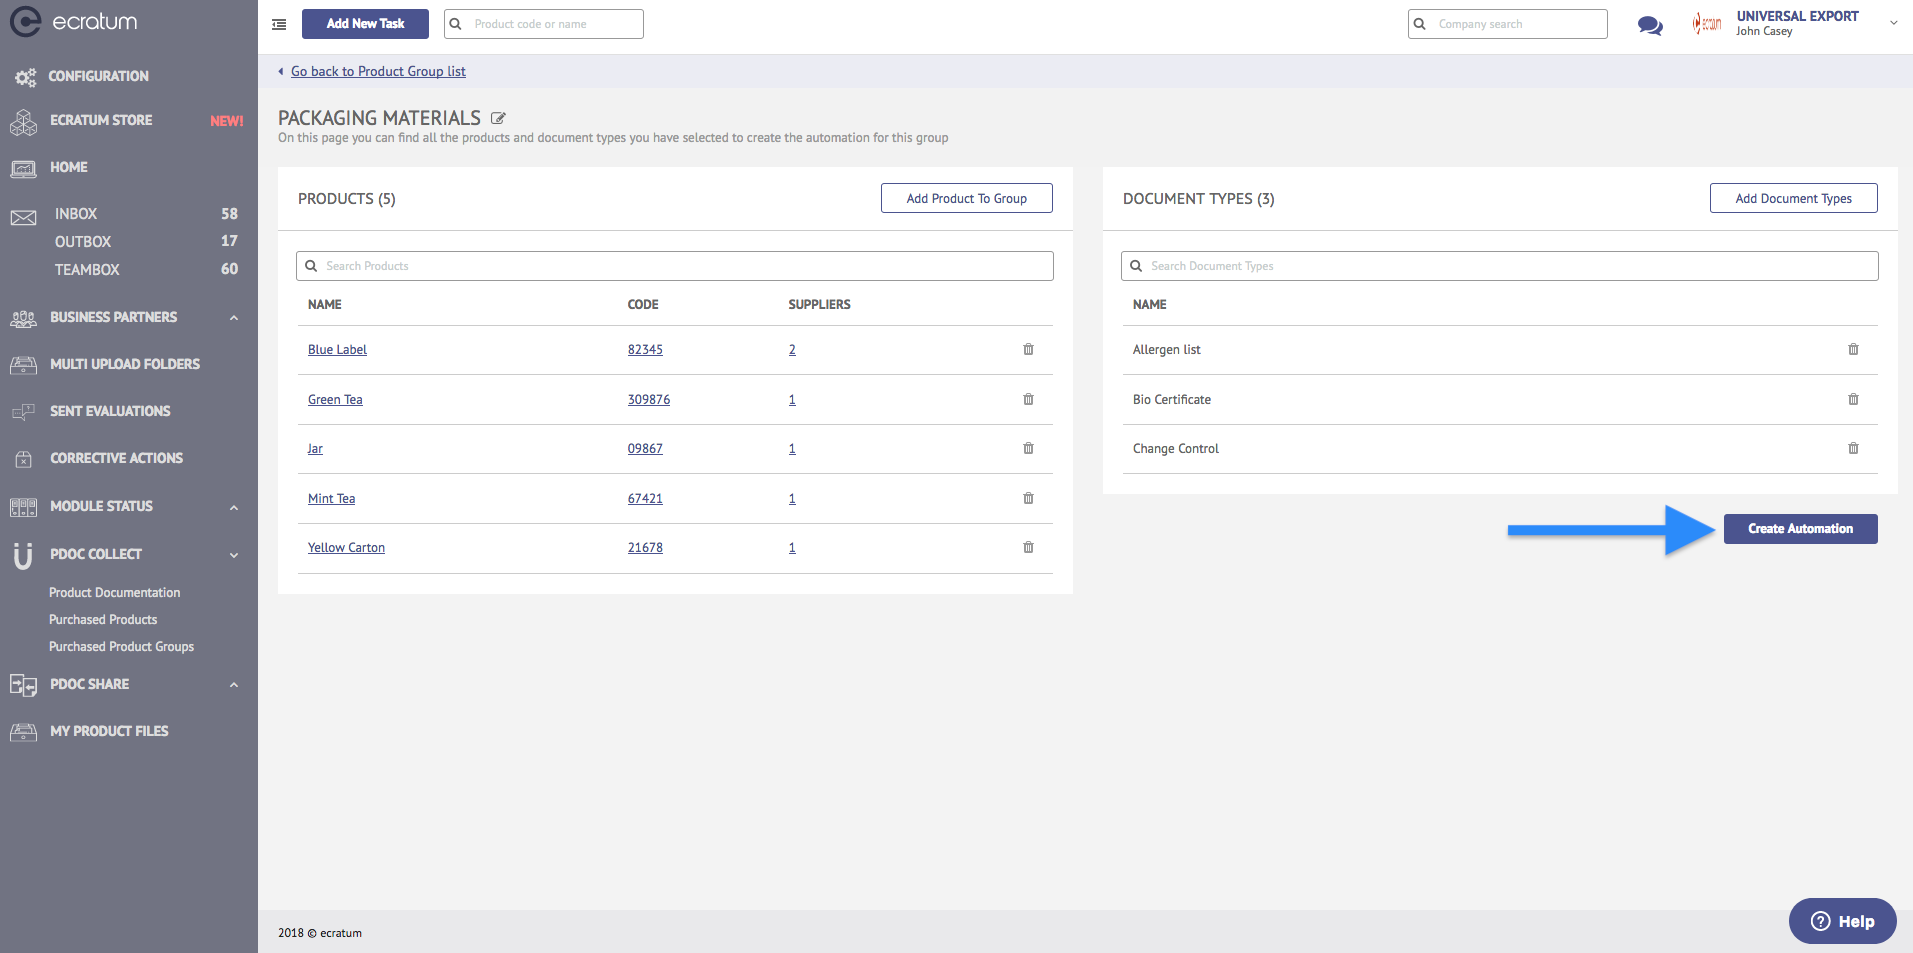The height and width of the screenshot is (953, 1913).
Task: Open the chat messages icon
Action: coord(1650,25)
